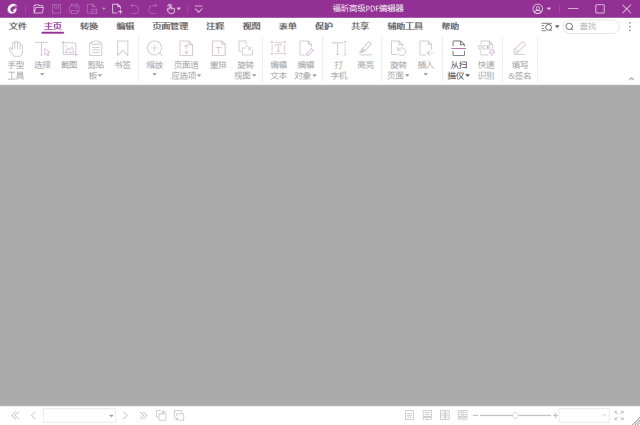This screenshot has height=425, width=640.
Task: Switch to the 编辑 tab
Action: coord(125,26)
